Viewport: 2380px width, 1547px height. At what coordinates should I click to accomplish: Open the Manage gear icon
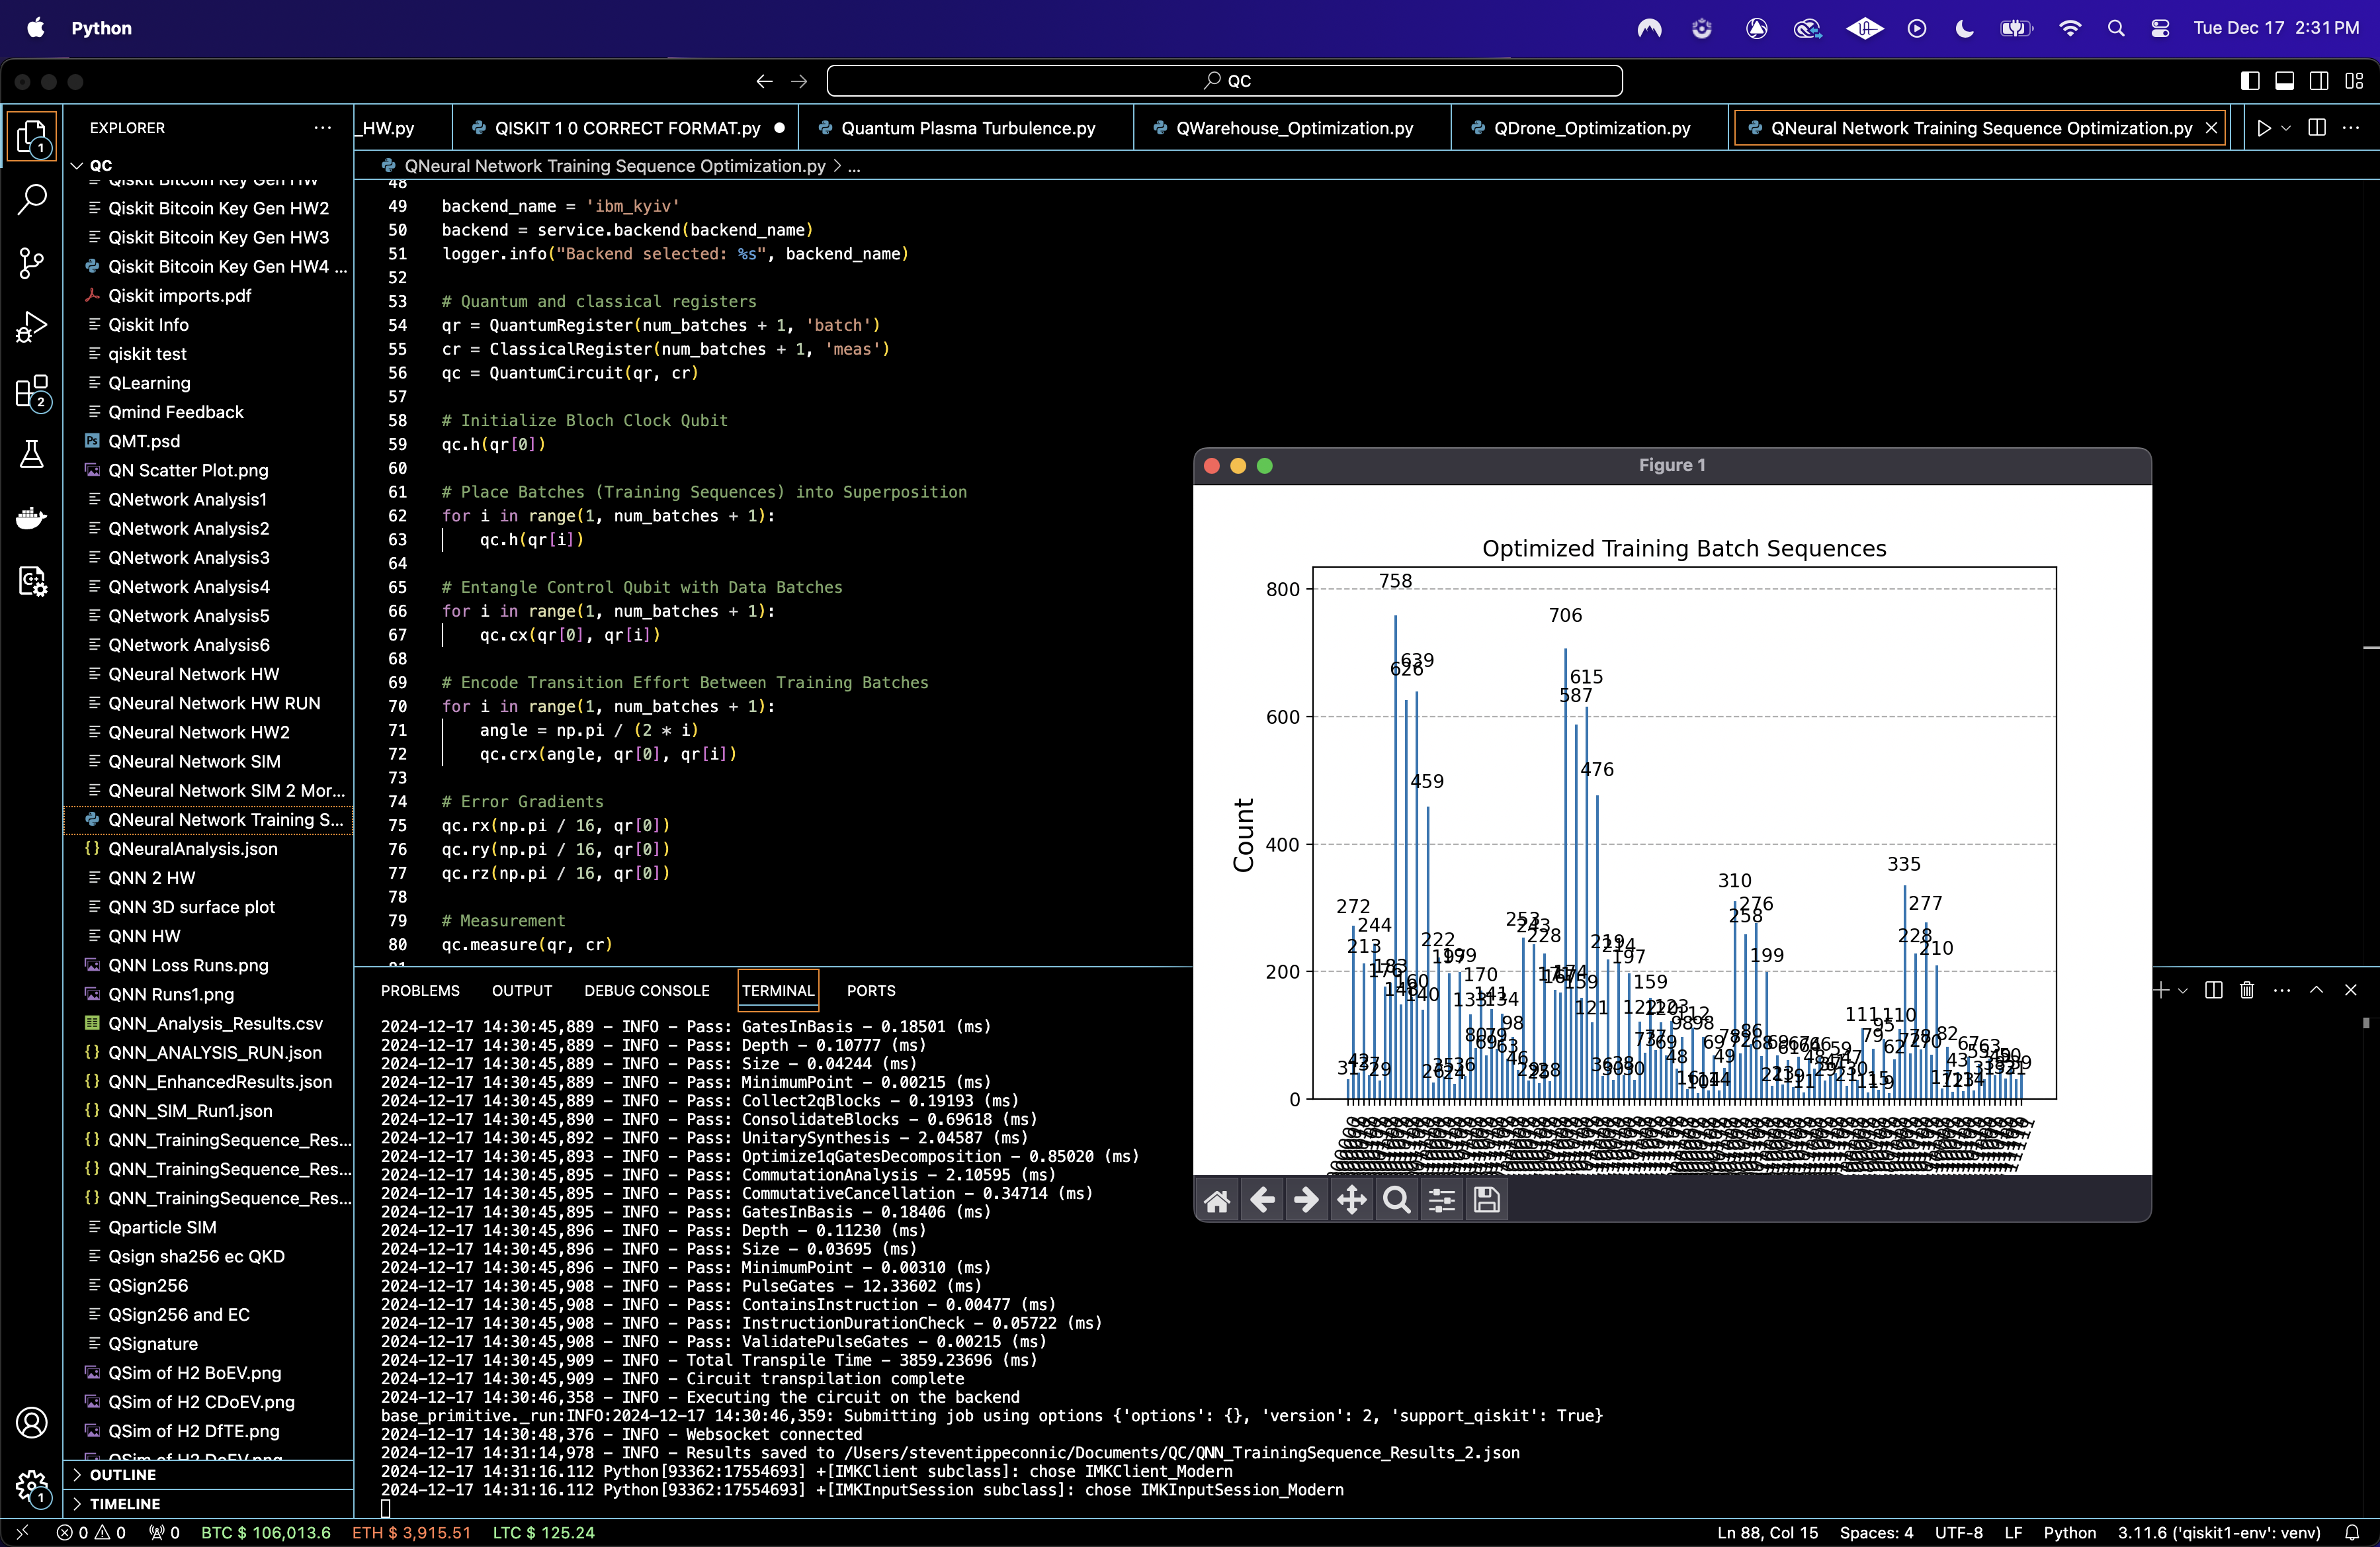(32, 1487)
